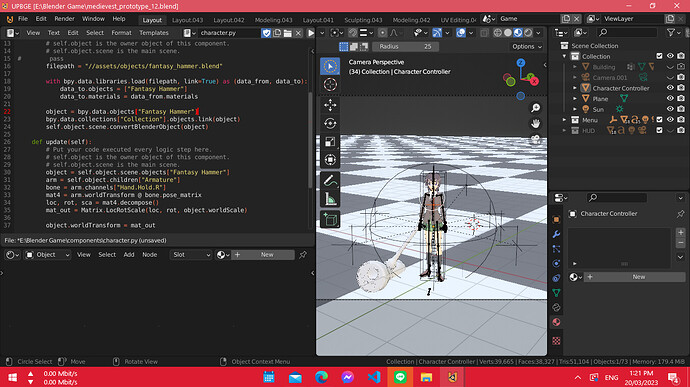
Task: Open the material Slot dropdown
Action: (x=191, y=255)
